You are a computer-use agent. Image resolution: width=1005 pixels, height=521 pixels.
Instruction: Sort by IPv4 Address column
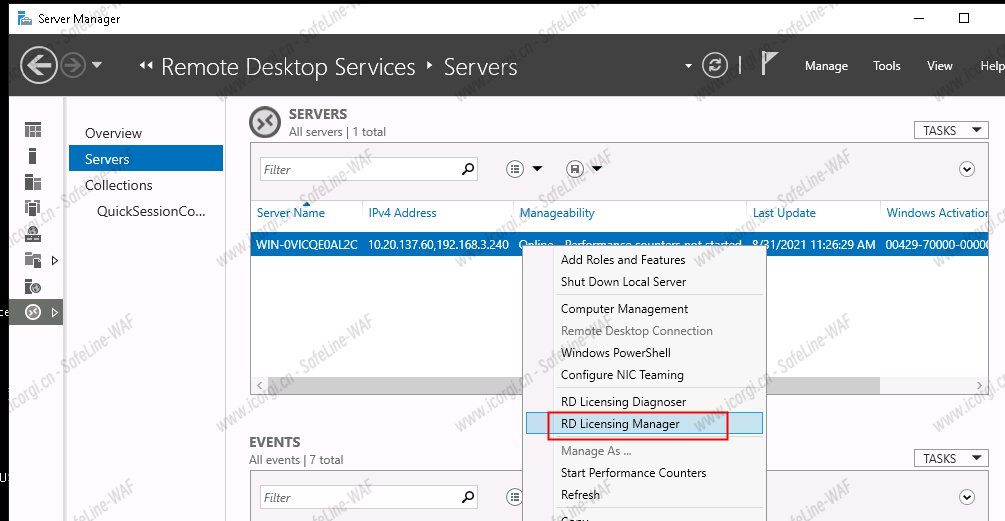403,213
